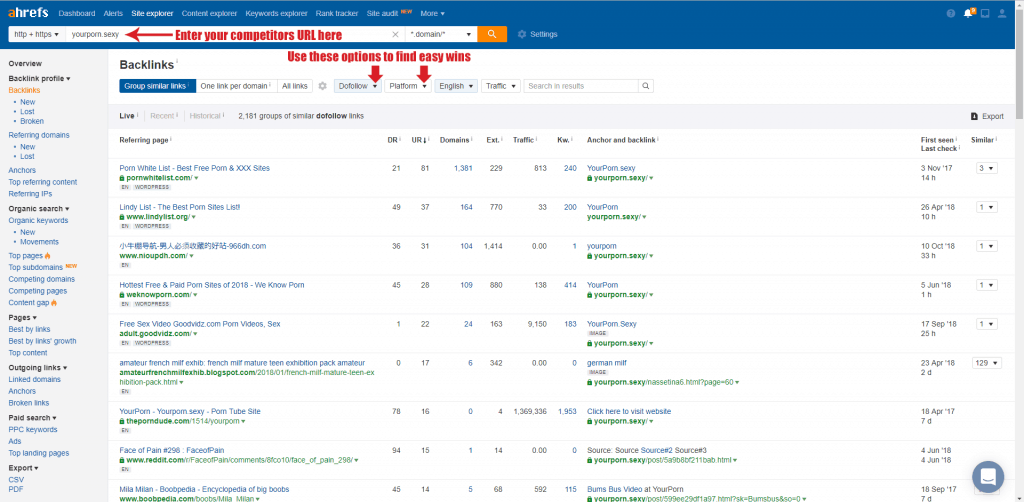The image size is (1024, 502).
Task: Open the chat support bubble
Action: pyautogui.click(x=987, y=476)
